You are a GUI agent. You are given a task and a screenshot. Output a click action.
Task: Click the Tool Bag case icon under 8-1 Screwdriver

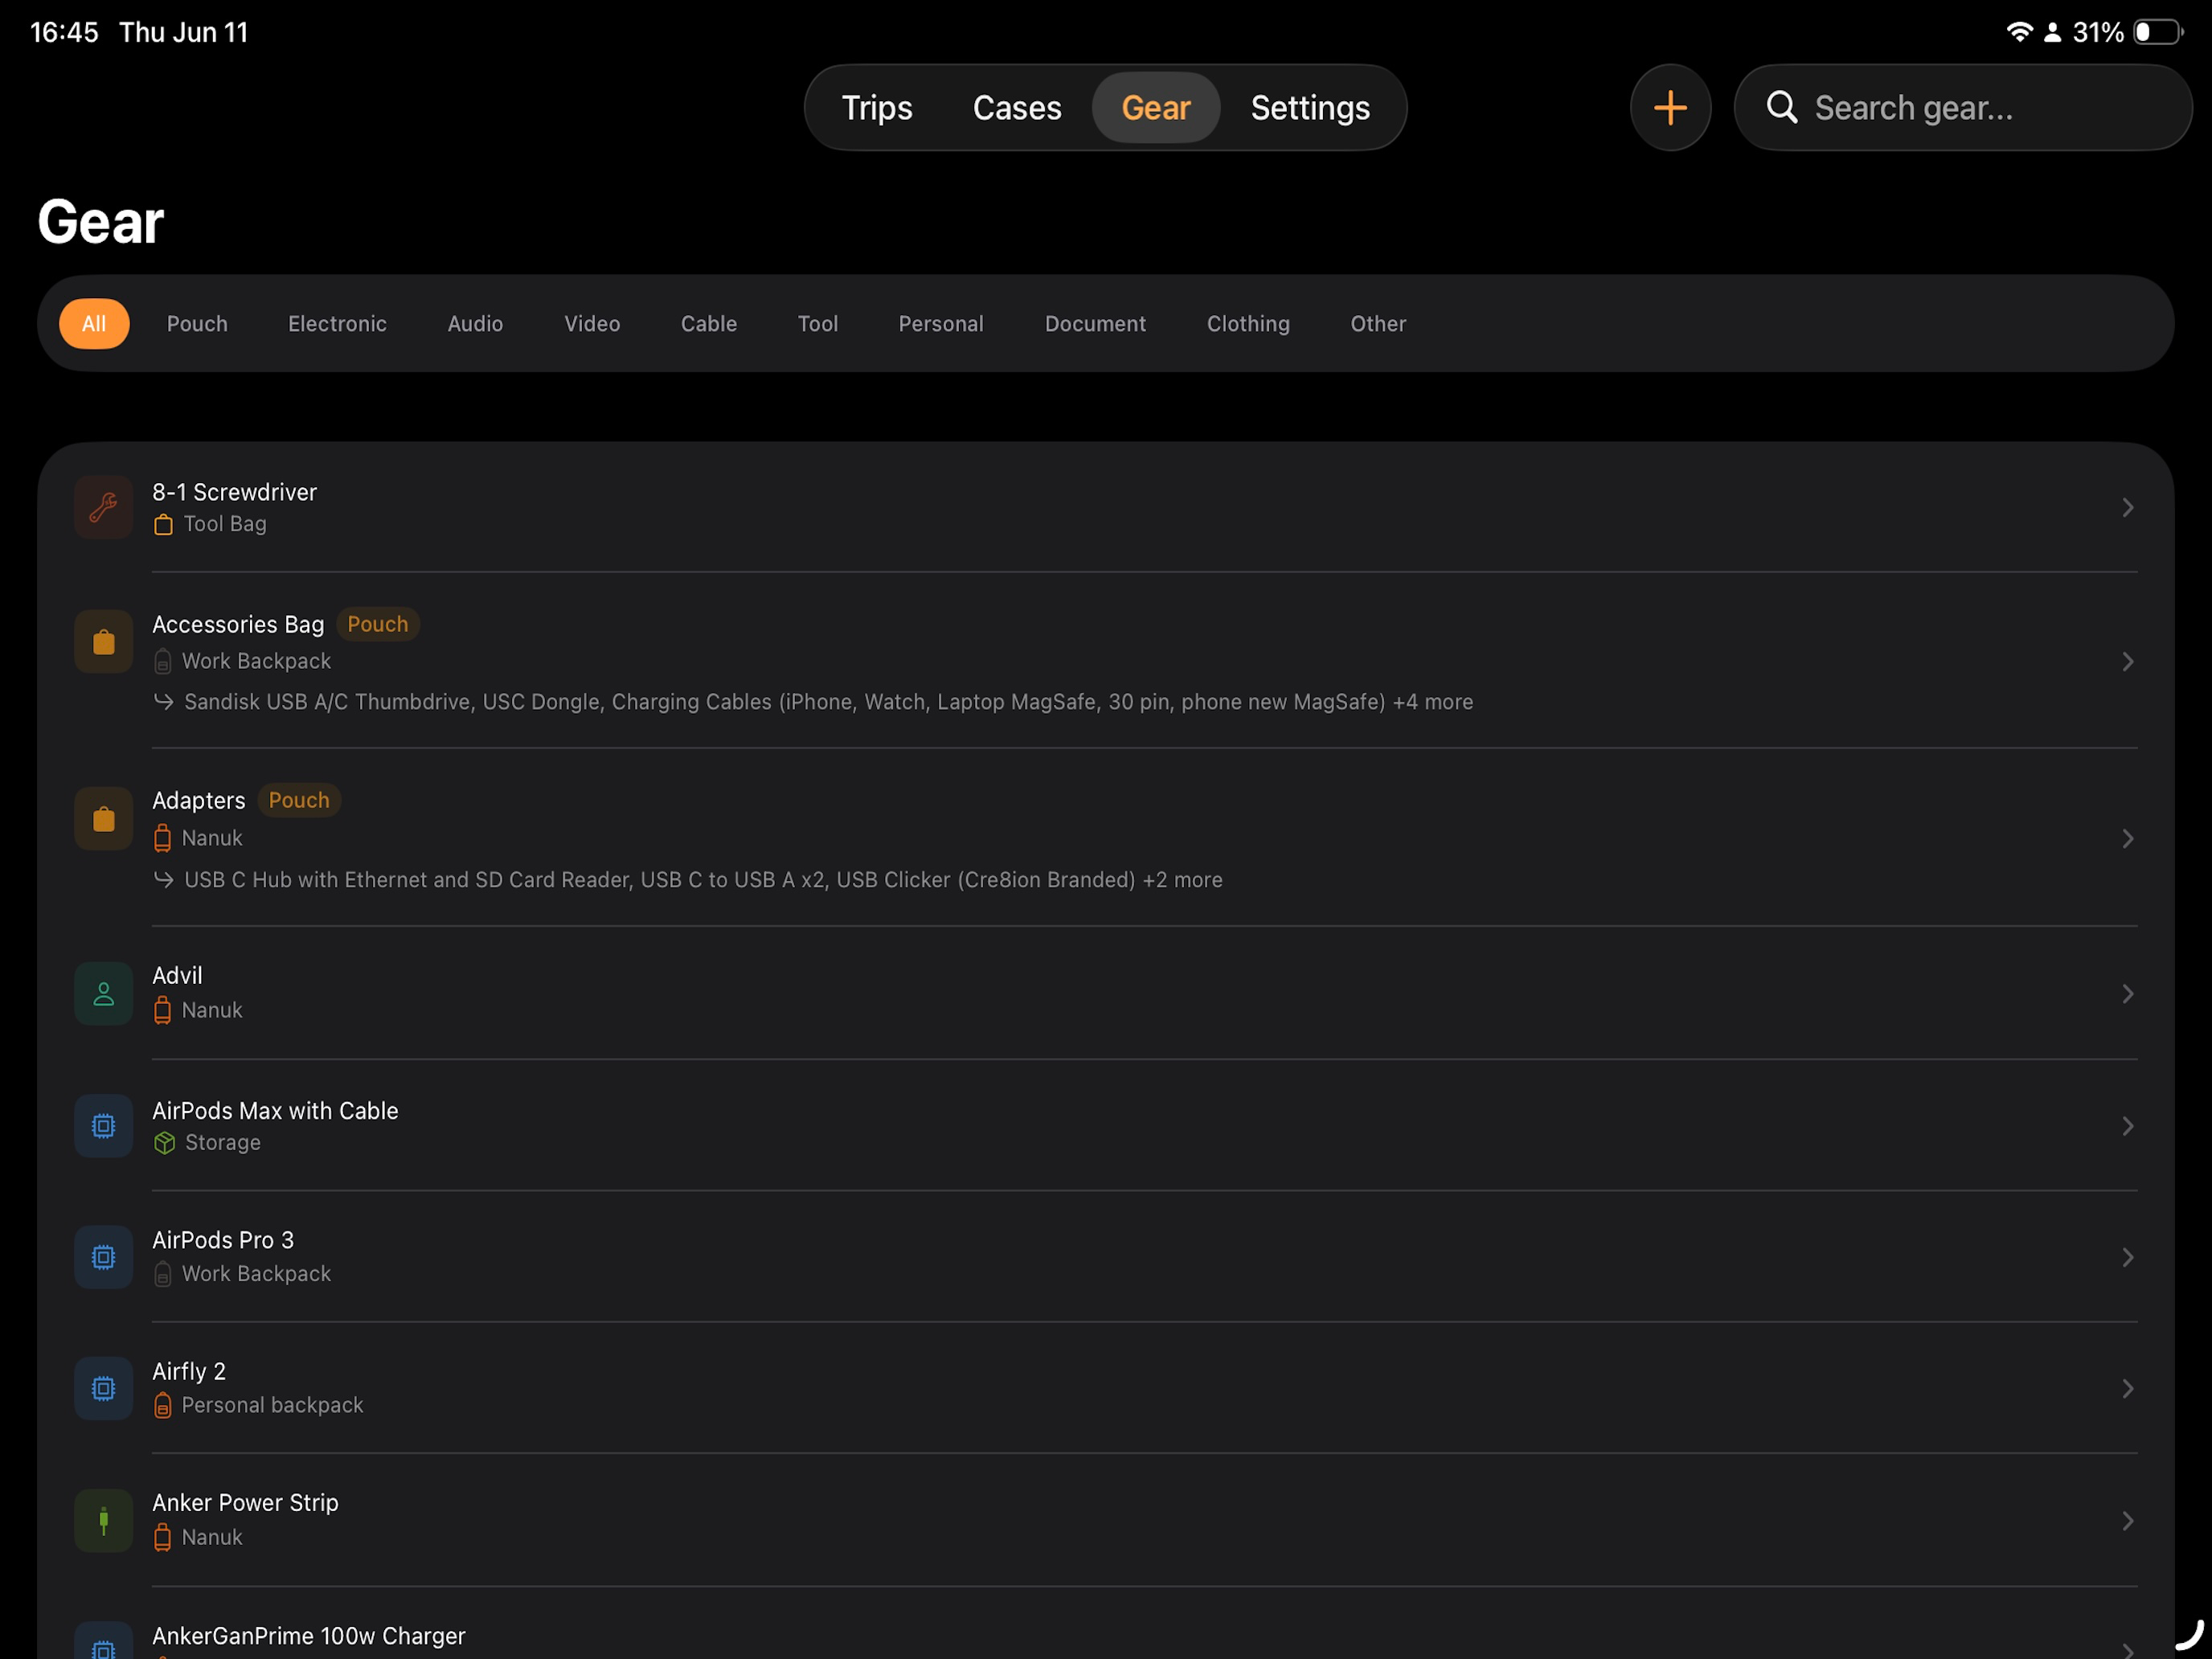pos(163,525)
